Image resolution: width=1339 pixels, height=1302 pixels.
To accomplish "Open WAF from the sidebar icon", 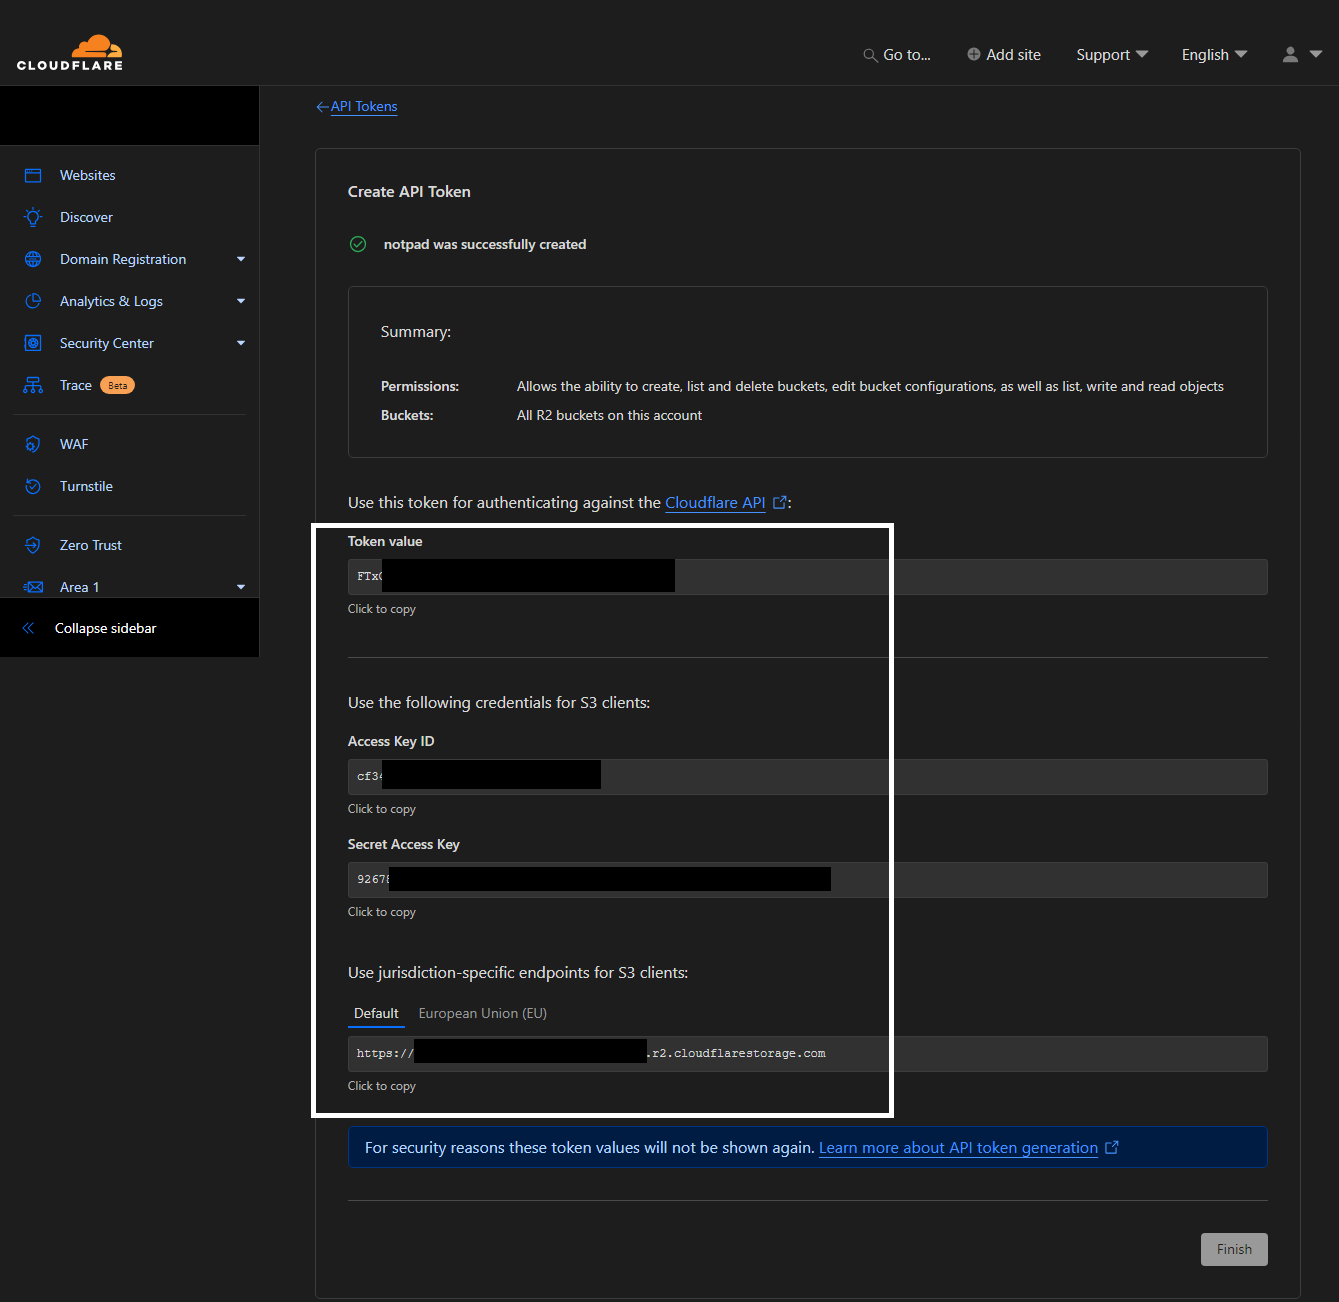I will (32, 444).
